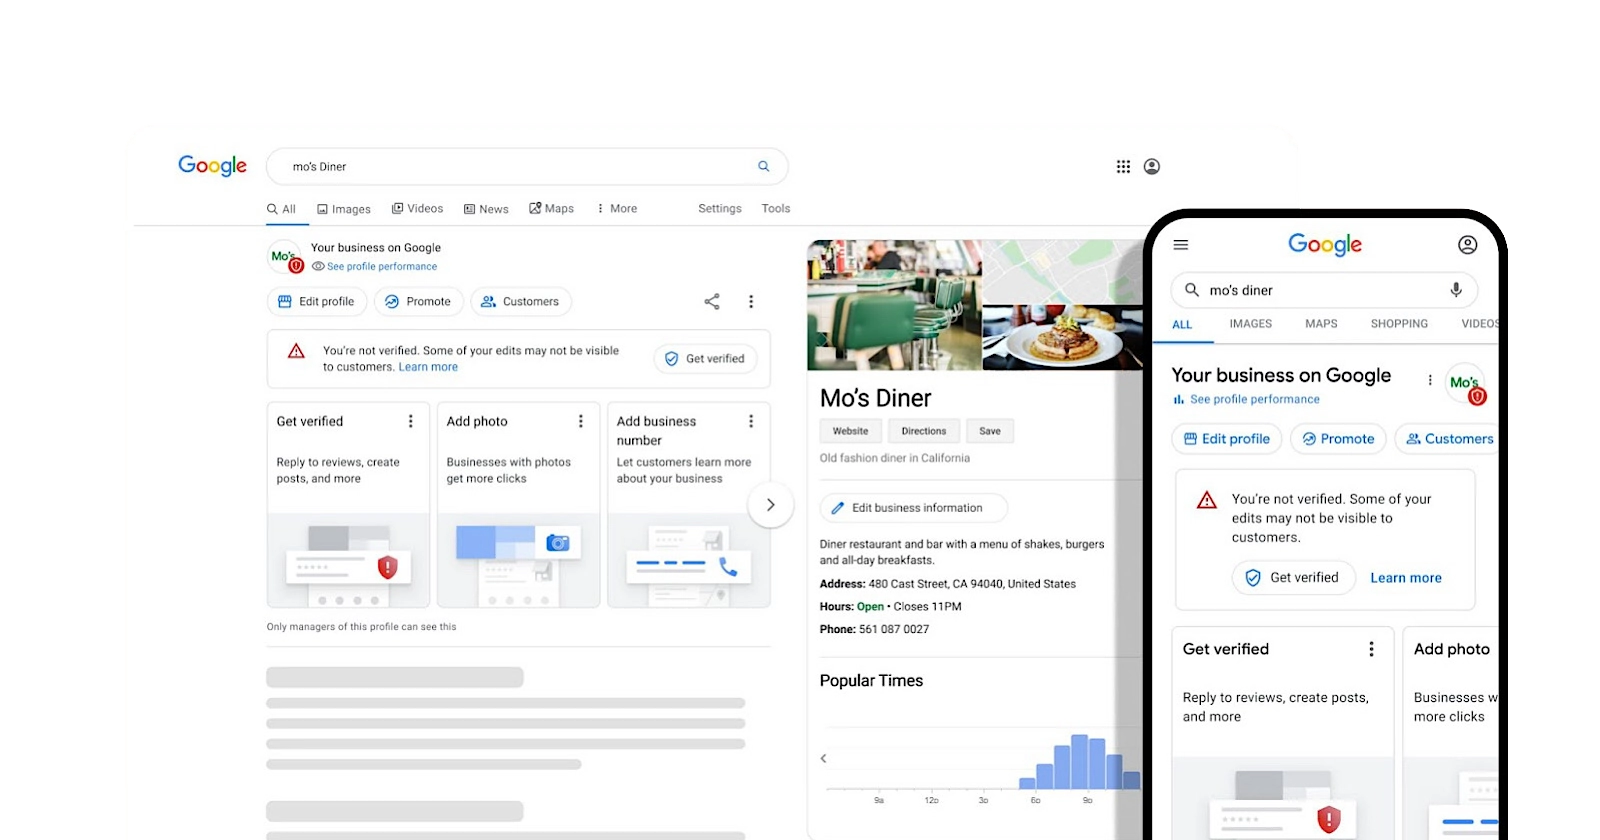Click the share icon in business panel

(x=712, y=301)
